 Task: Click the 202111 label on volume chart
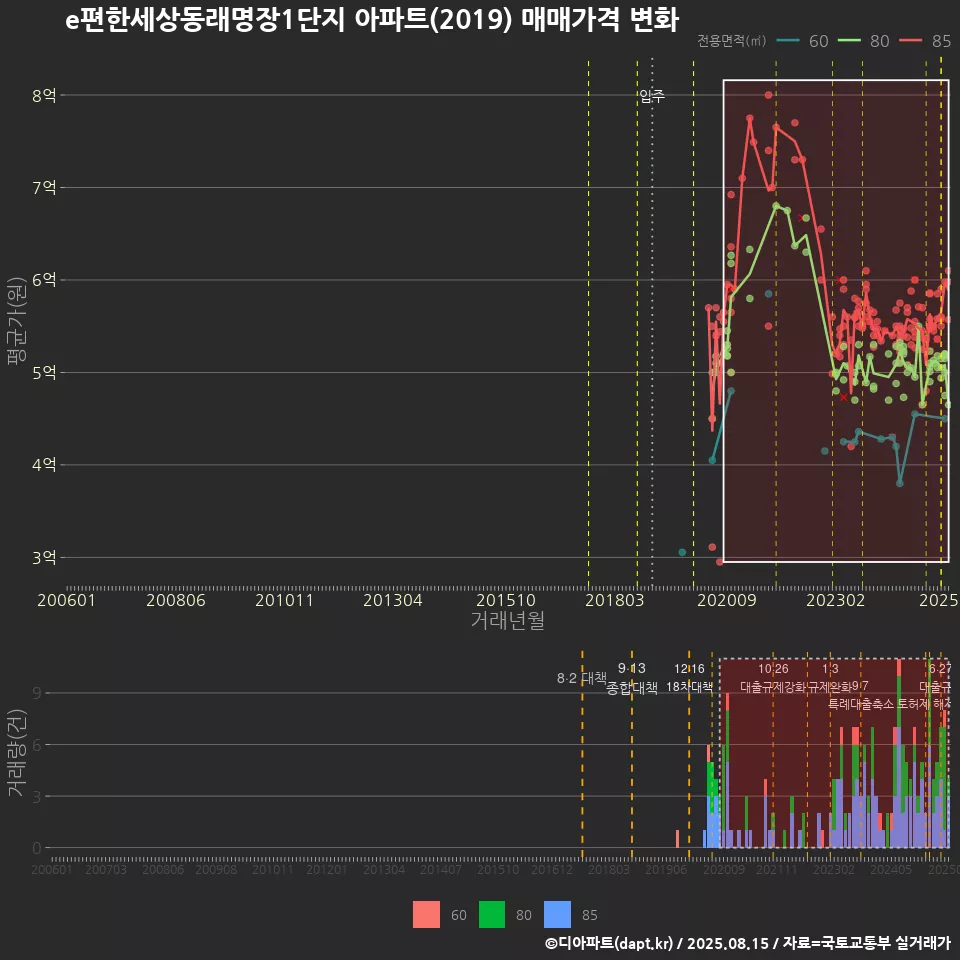777,869
